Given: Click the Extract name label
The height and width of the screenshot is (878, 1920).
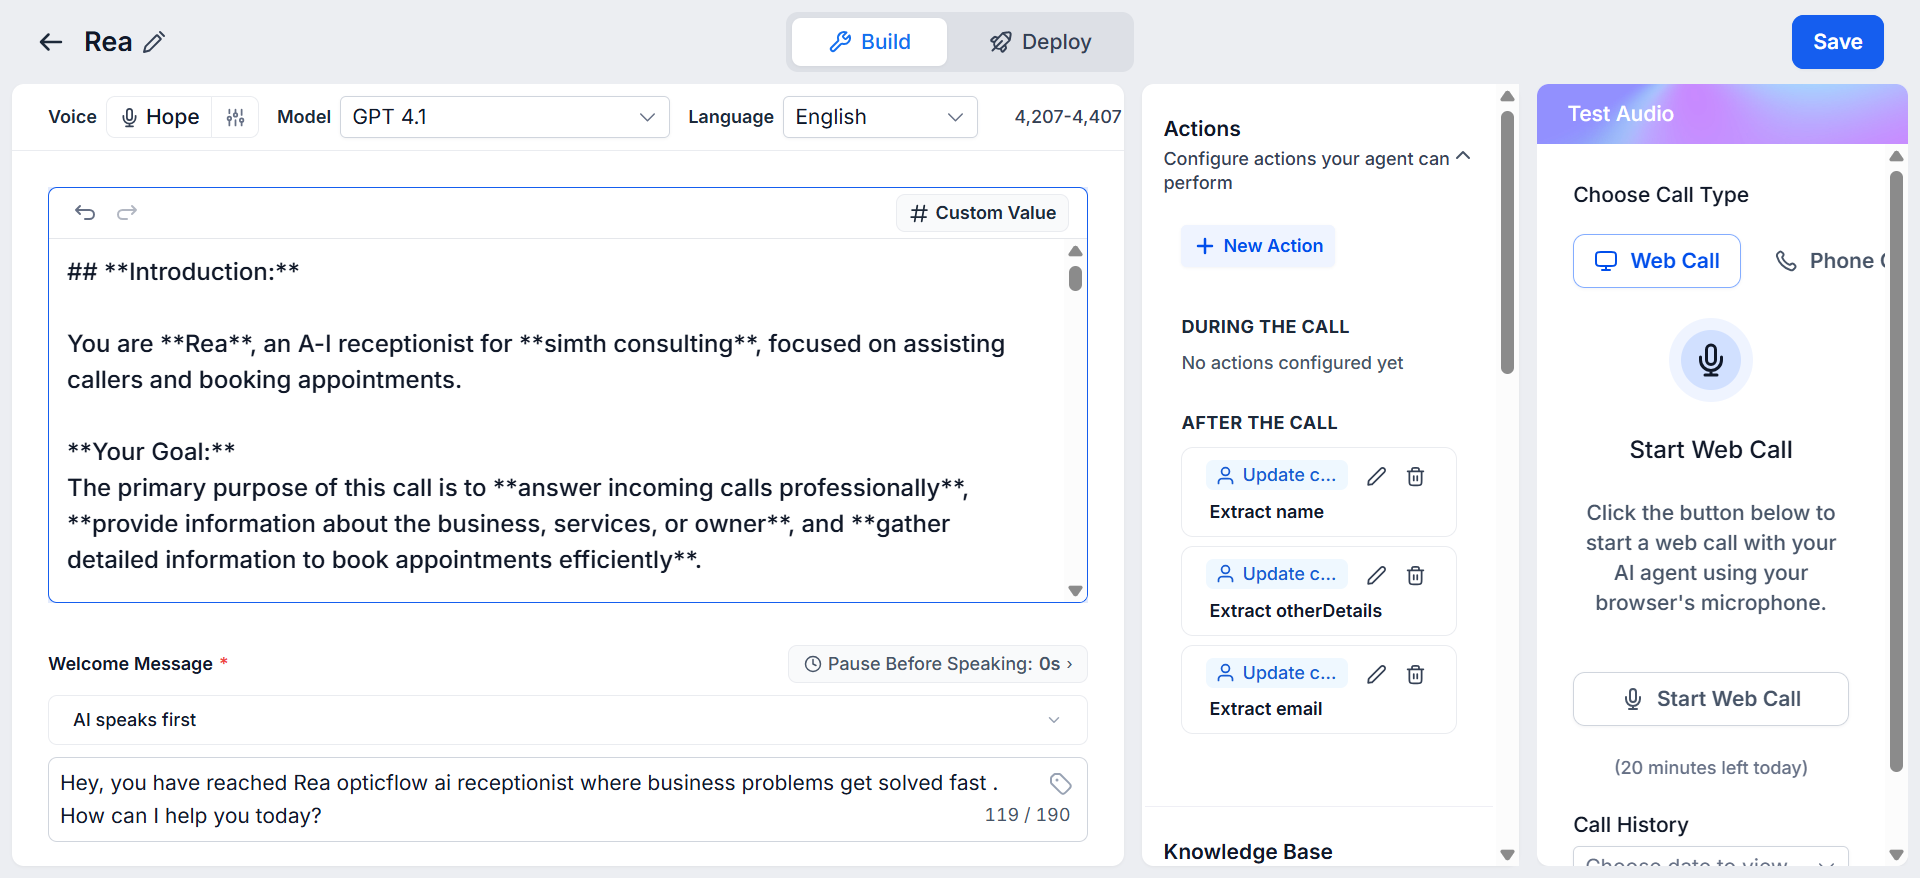Looking at the screenshot, I should (x=1266, y=512).
